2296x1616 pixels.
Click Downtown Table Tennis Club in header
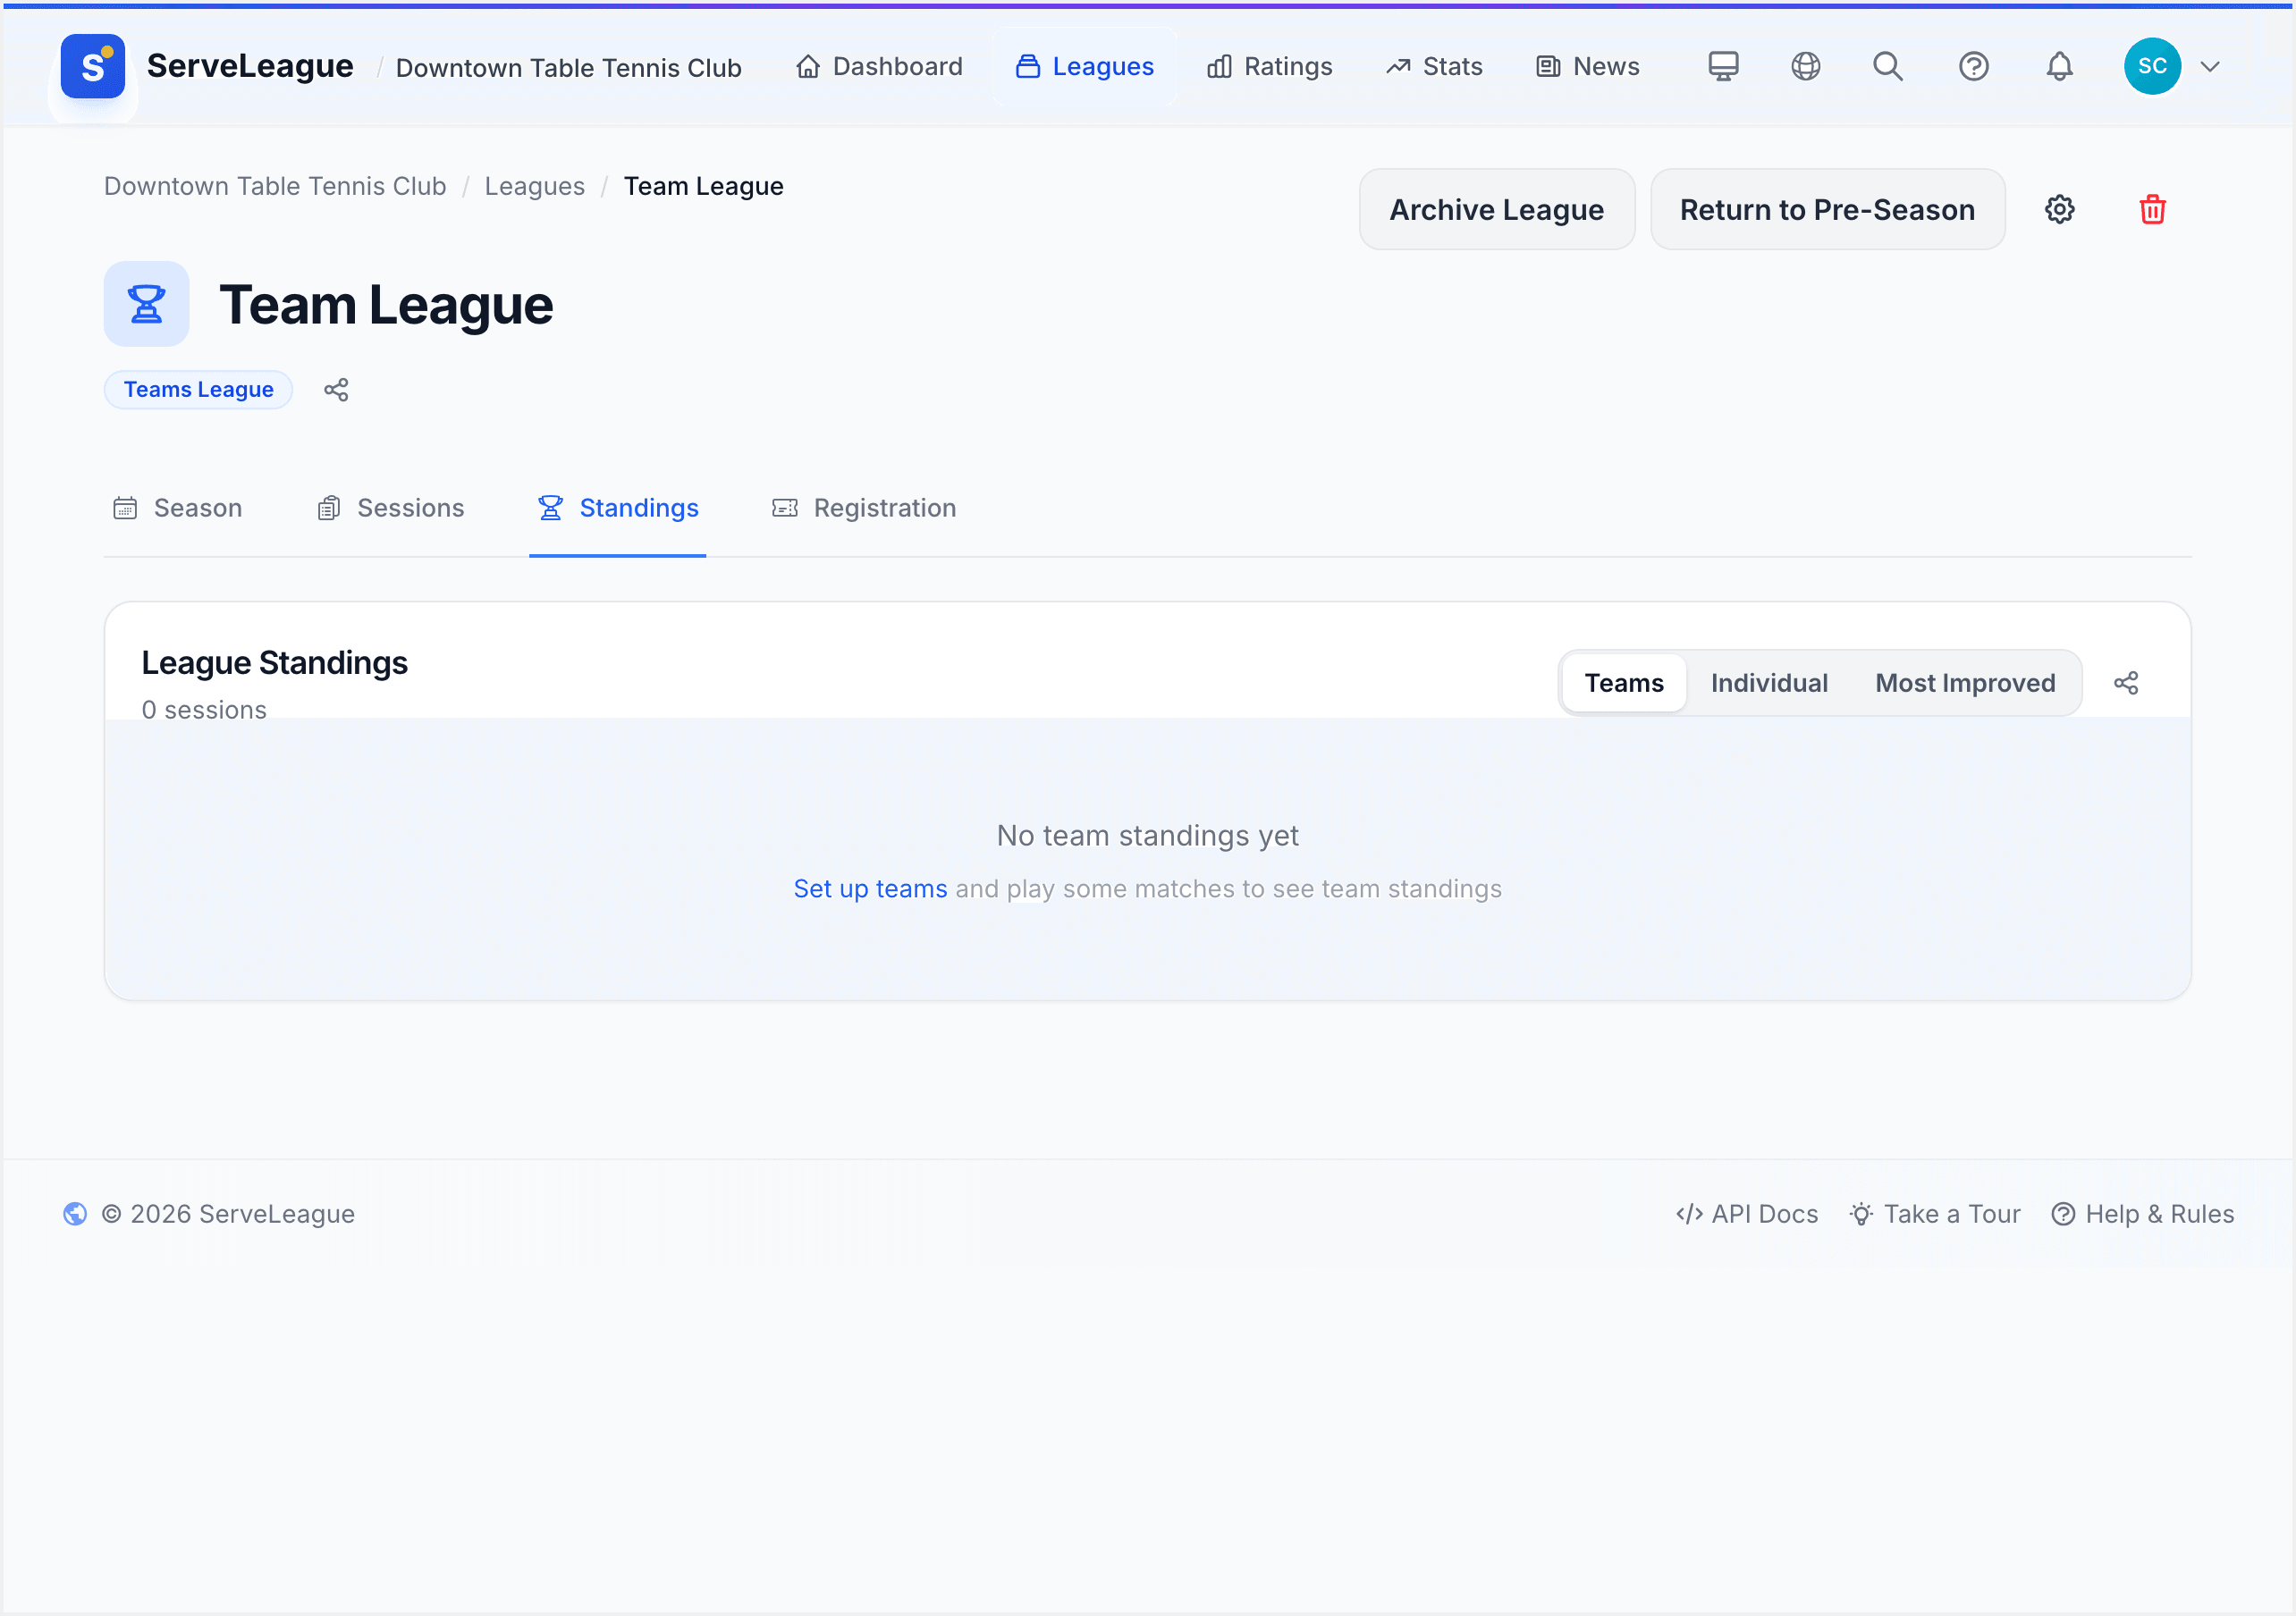click(x=569, y=67)
